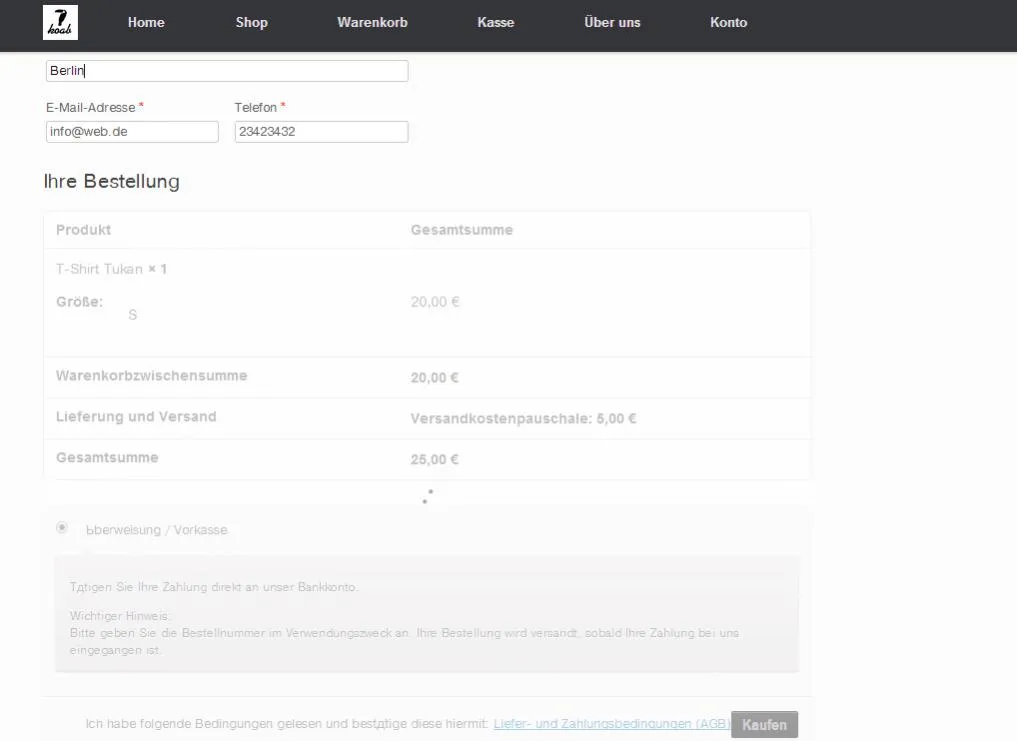
Task: Click the Lieferung und Versand label
Action: [136, 417]
